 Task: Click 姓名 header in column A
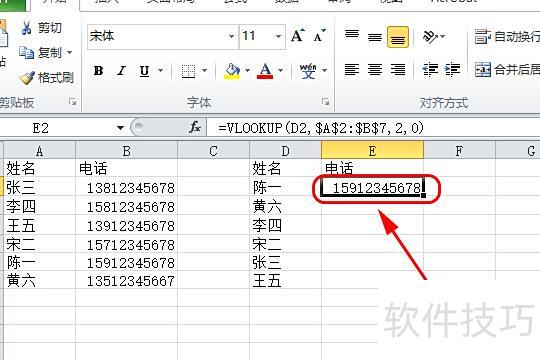click(x=39, y=168)
